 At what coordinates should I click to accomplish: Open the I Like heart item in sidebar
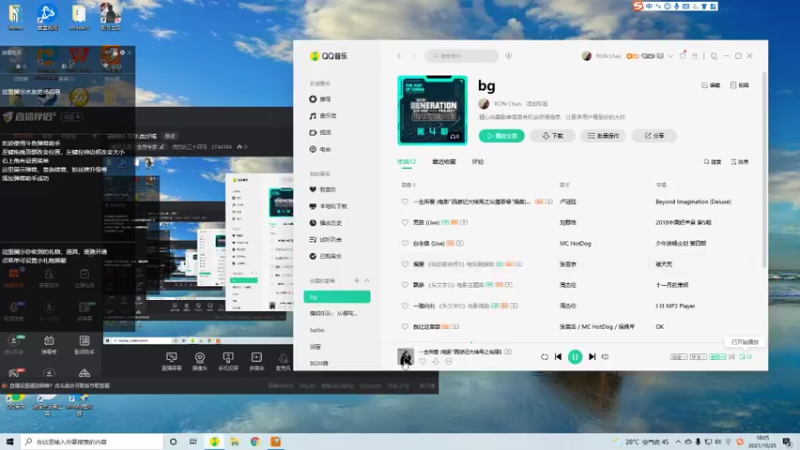[x=323, y=189]
